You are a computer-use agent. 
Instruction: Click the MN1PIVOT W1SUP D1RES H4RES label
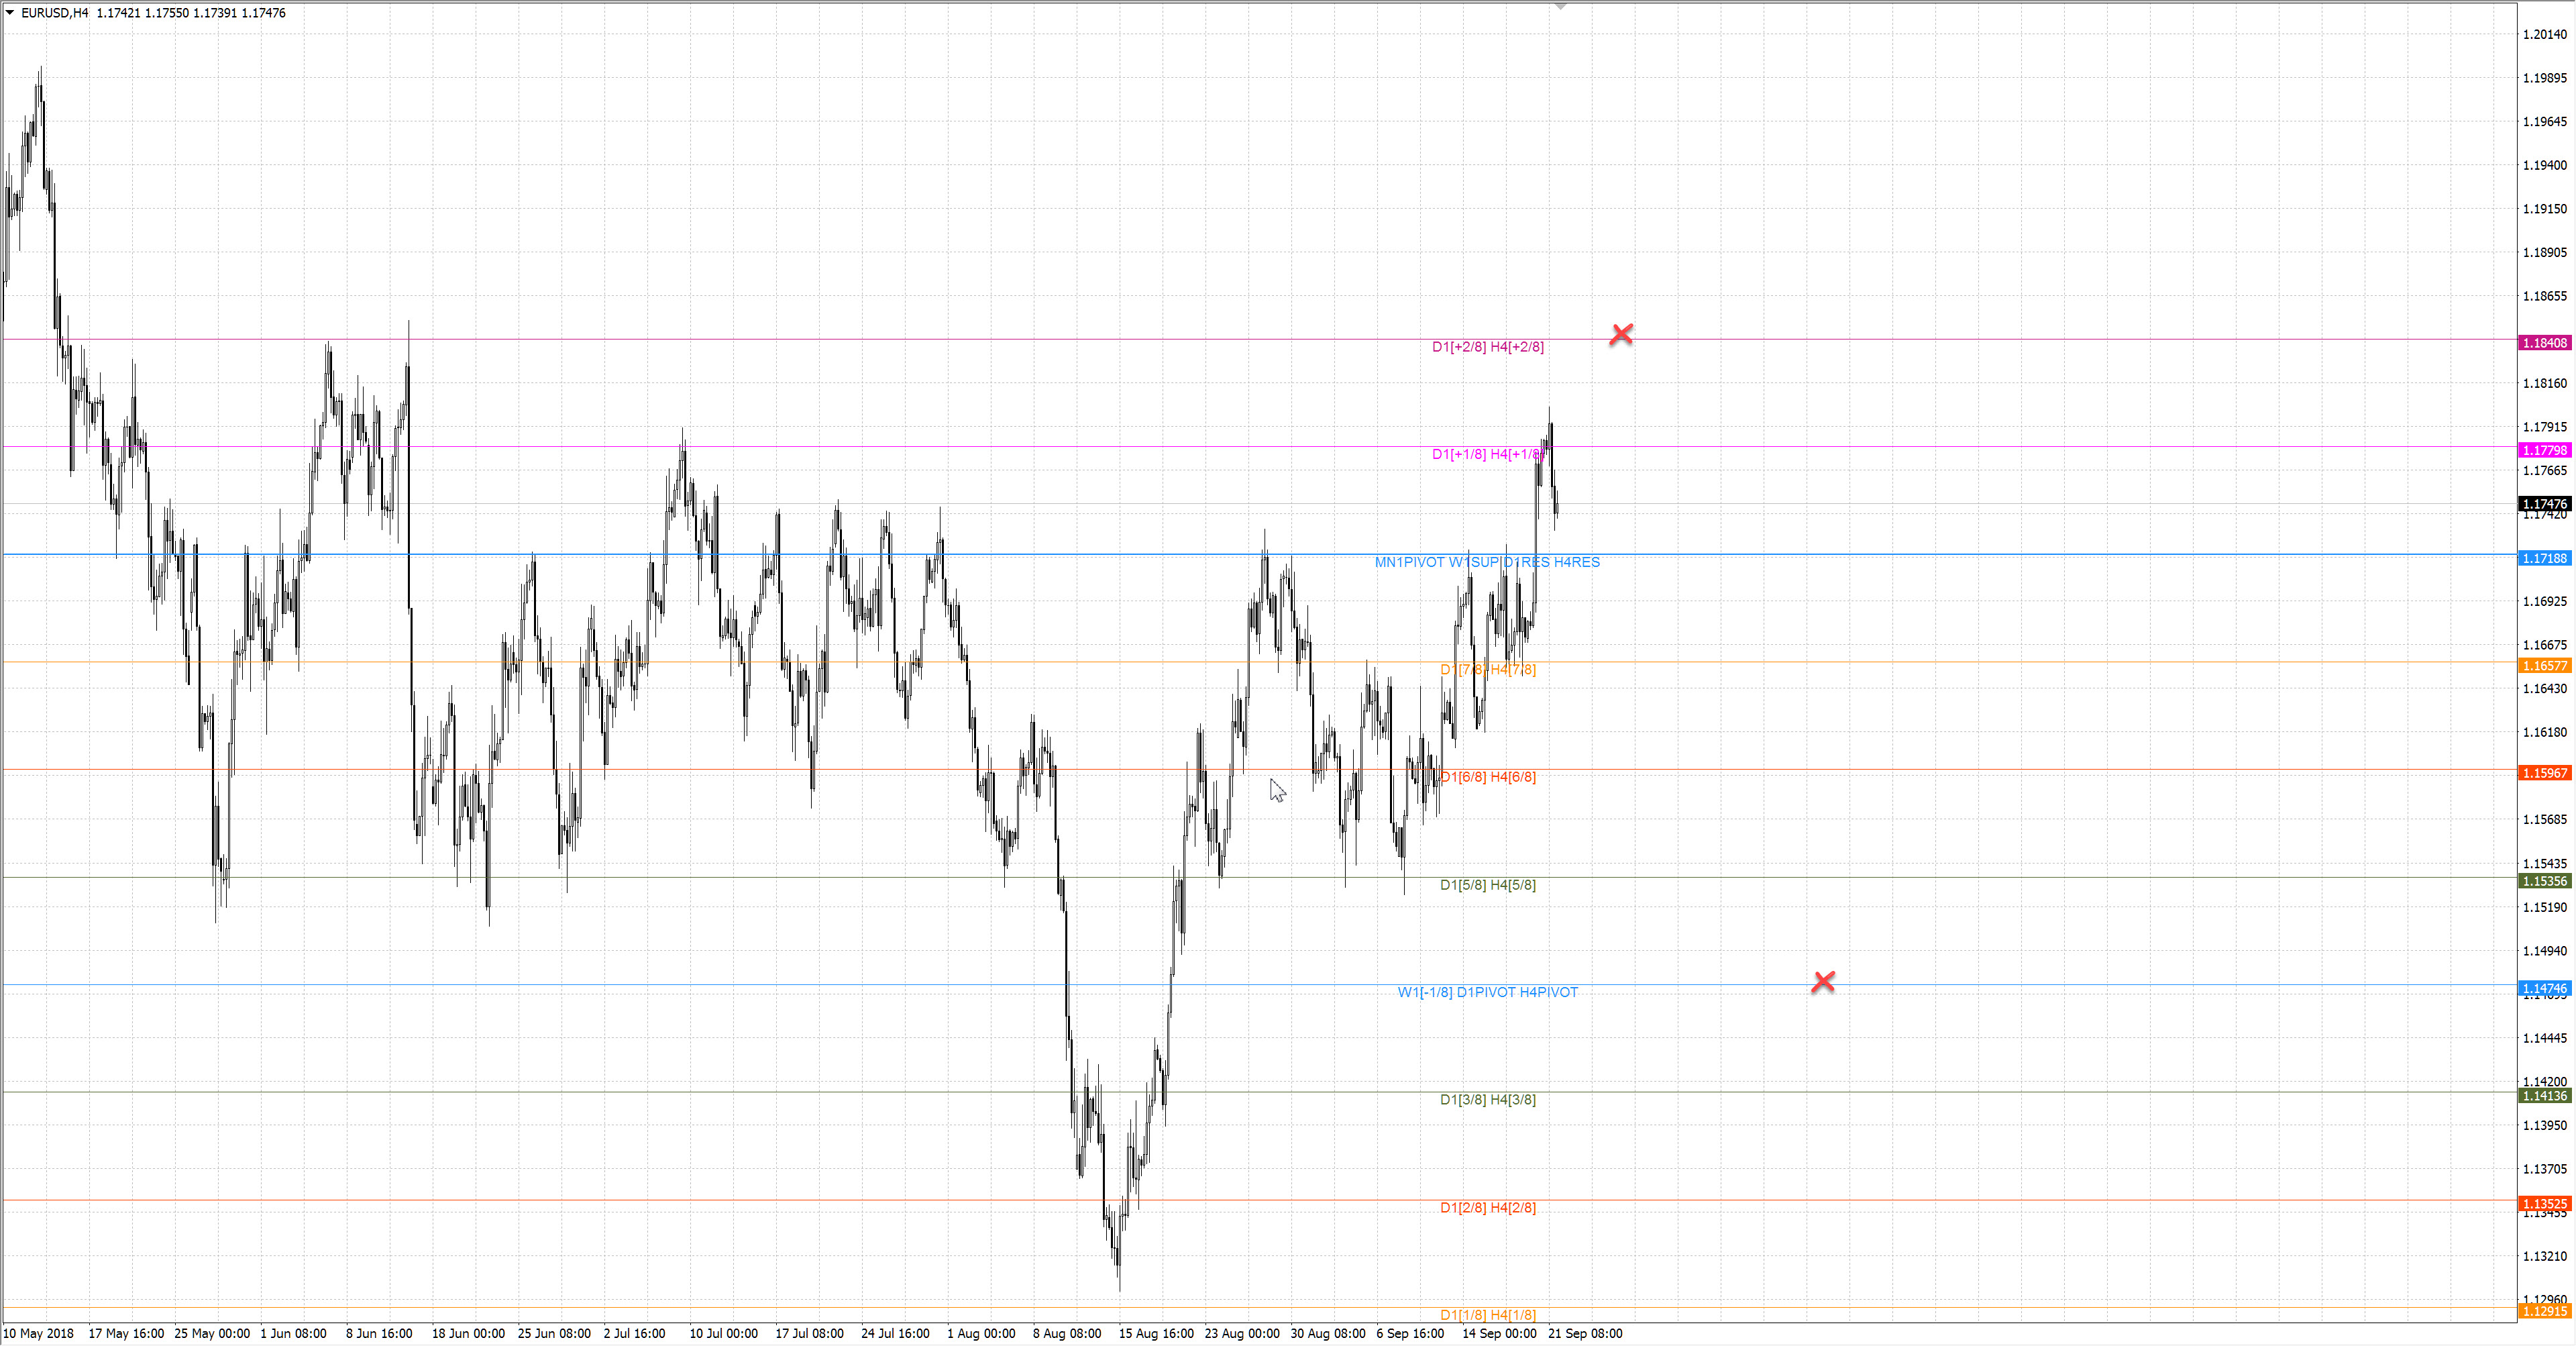coord(1487,562)
